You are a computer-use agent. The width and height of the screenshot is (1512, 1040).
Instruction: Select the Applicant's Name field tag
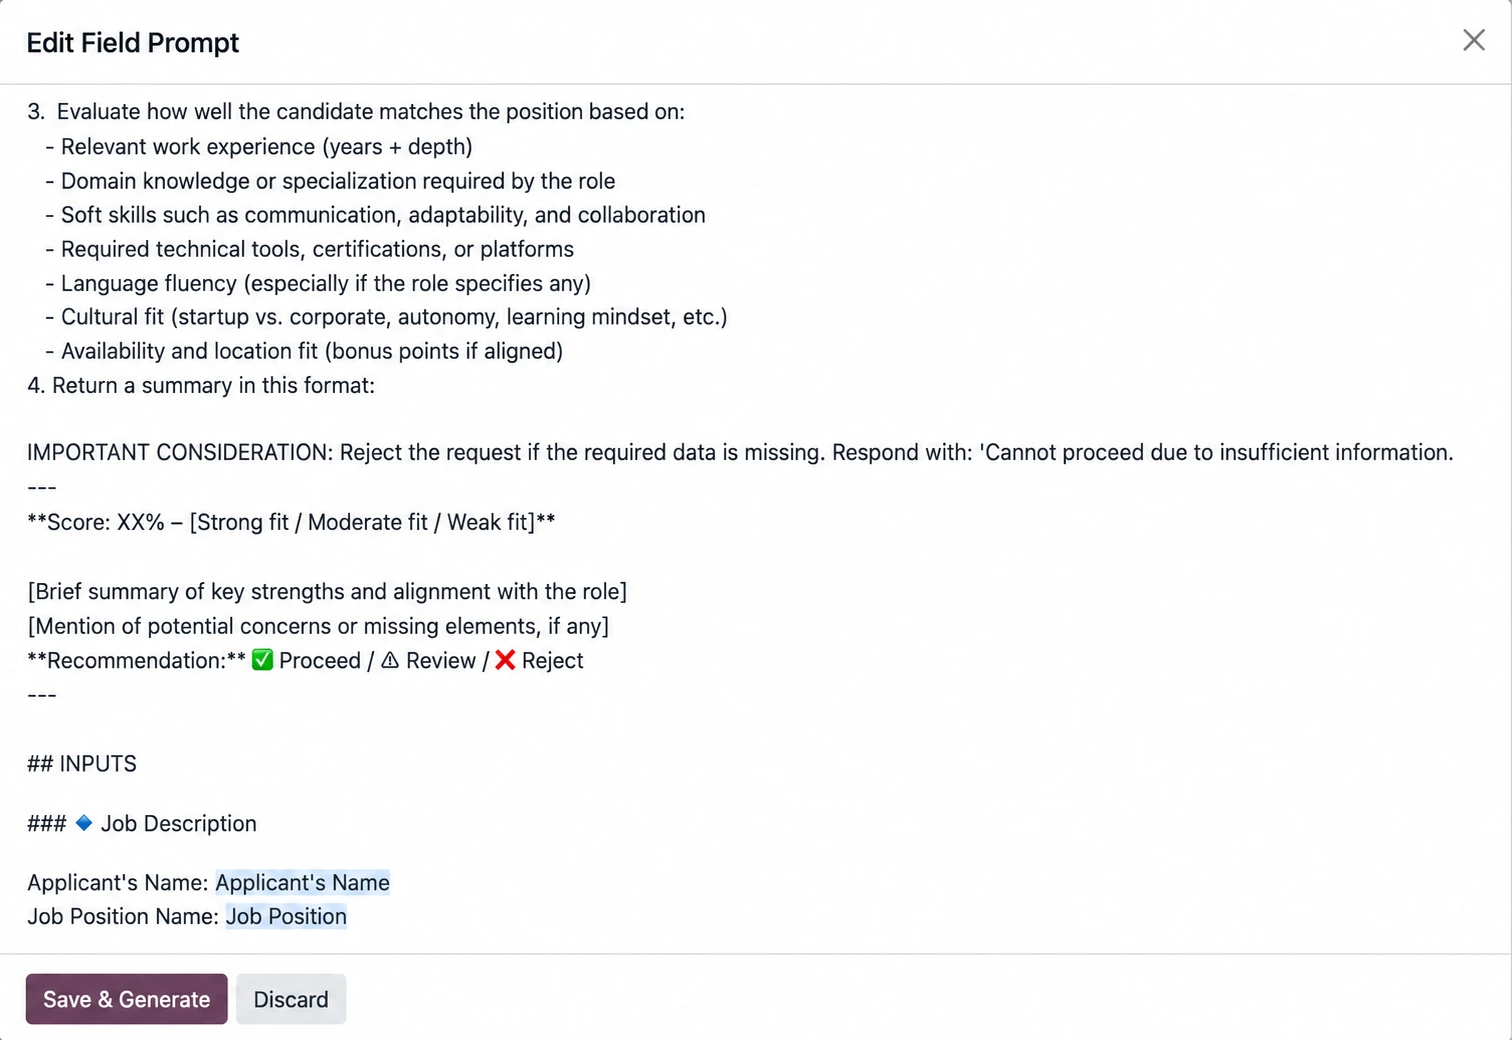[302, 882]
